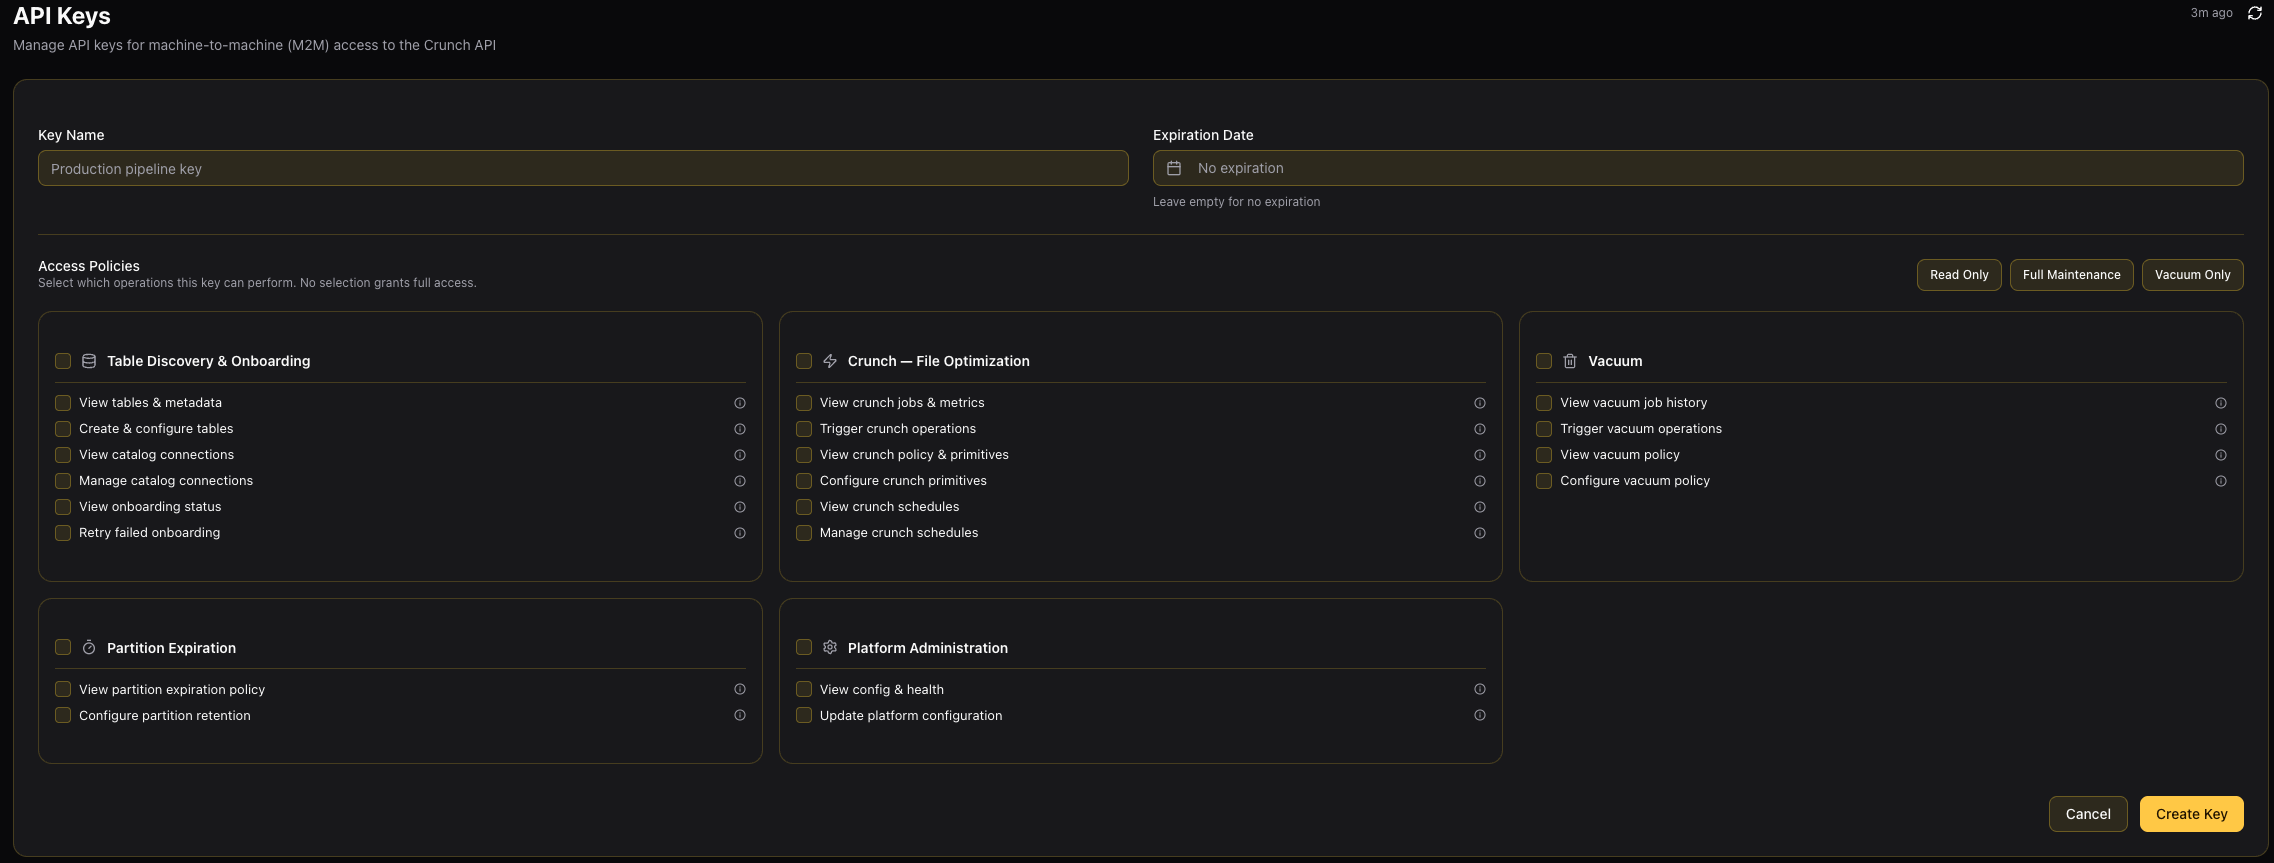Enable View tables & metadata permission
Screen dimensions: 2274x863
click(x=63, y=403)
